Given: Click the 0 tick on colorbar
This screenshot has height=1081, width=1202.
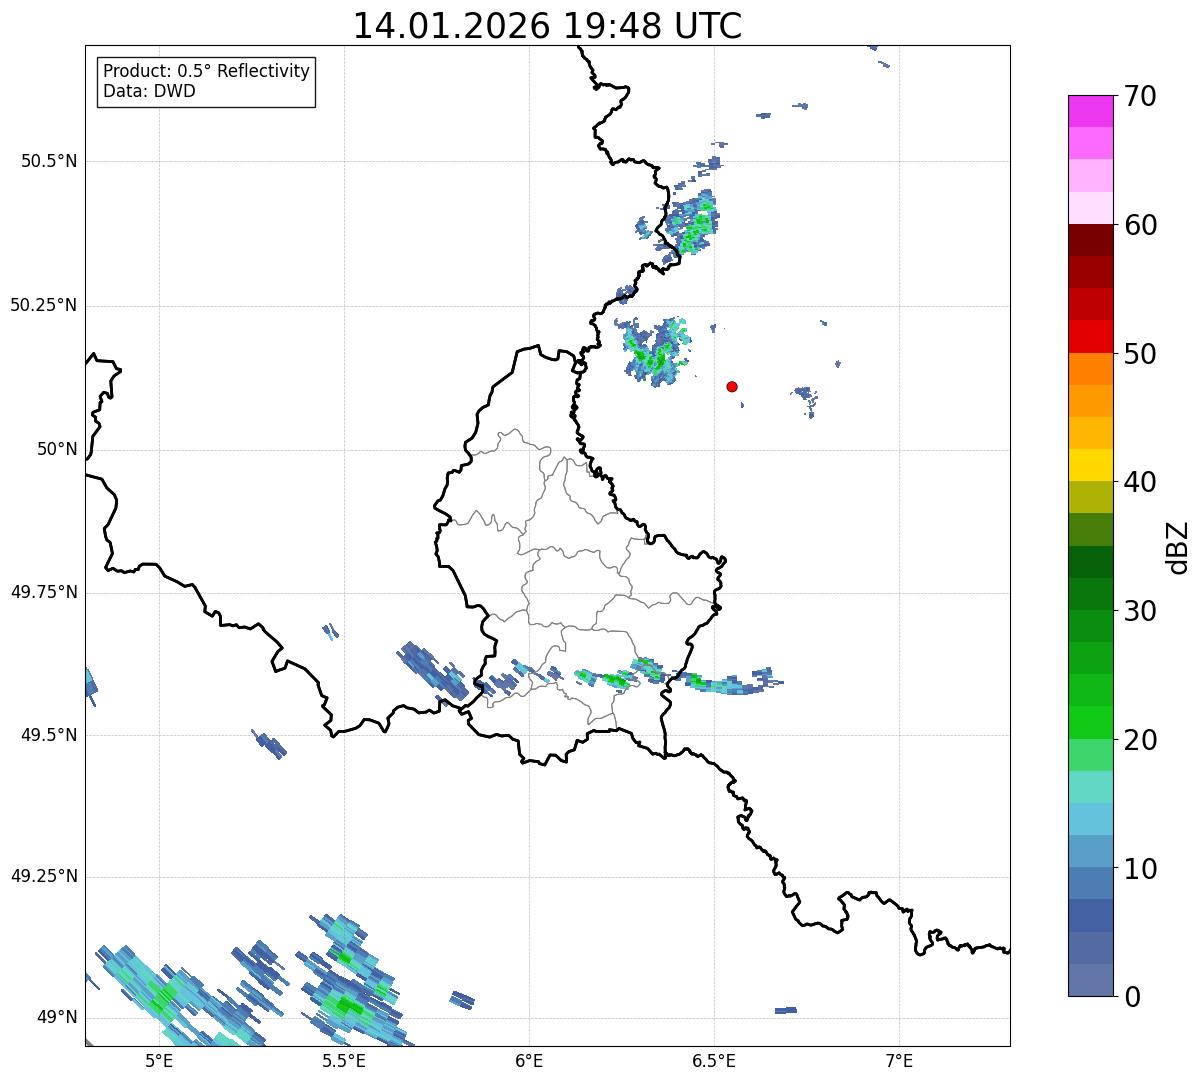Looking at the screenshot, I should click(1130, 997).
